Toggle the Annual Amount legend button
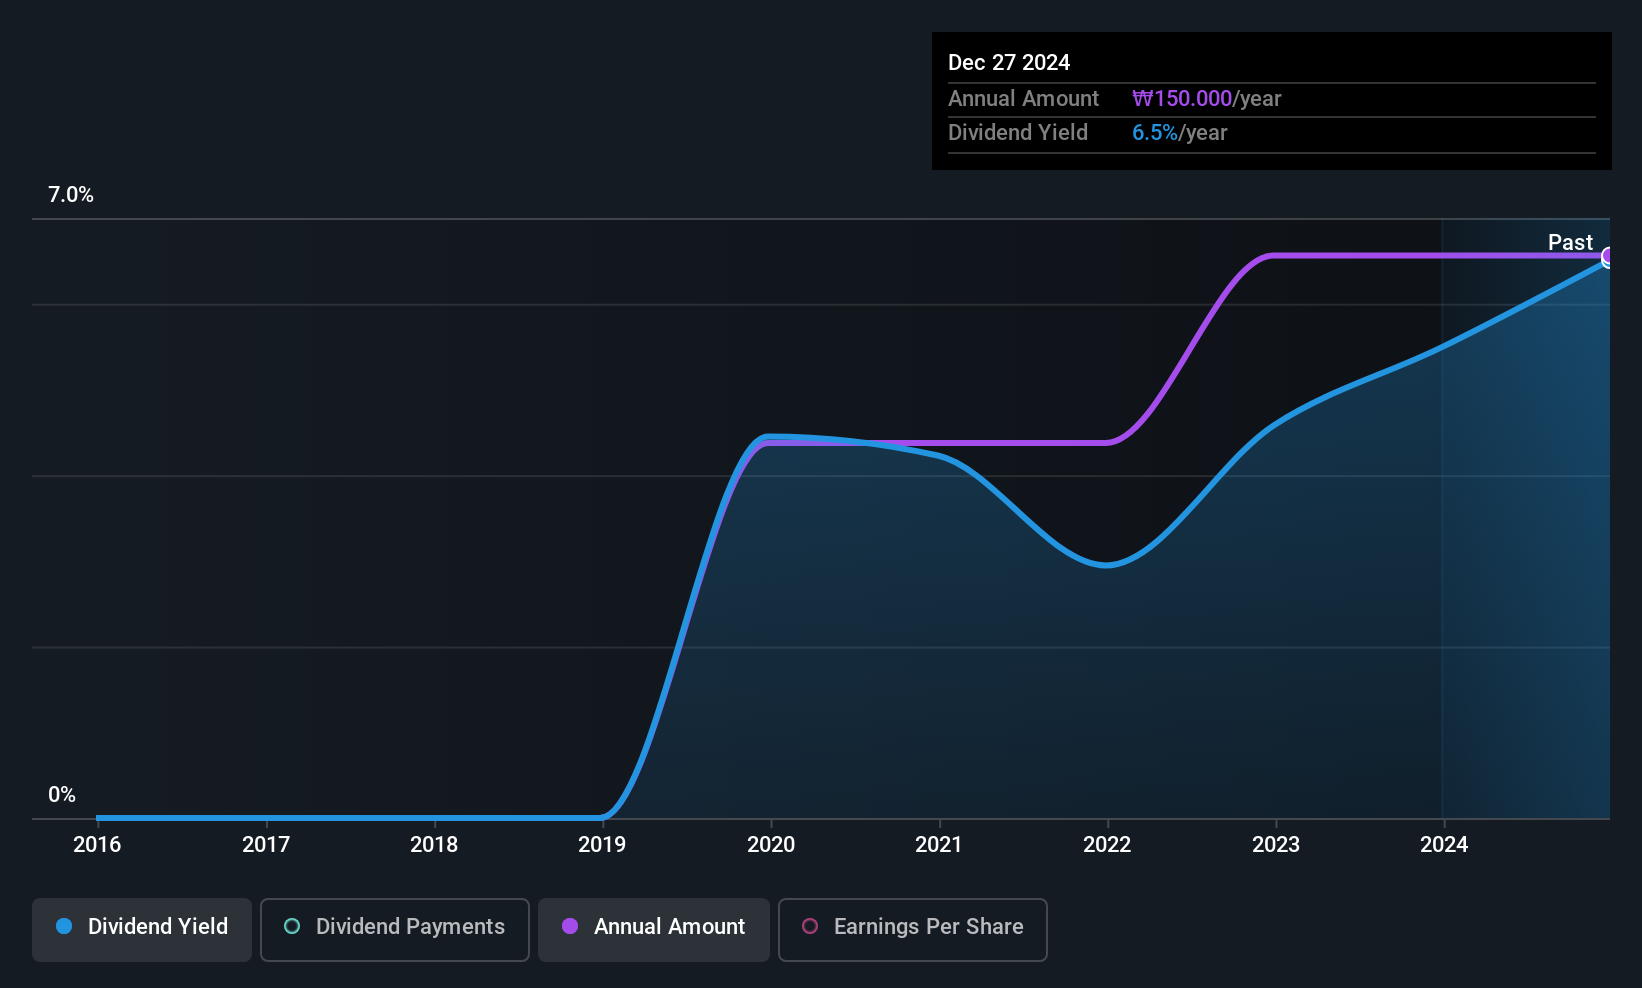Viewport: 1642px width, 988px height. tap(654, 930)
